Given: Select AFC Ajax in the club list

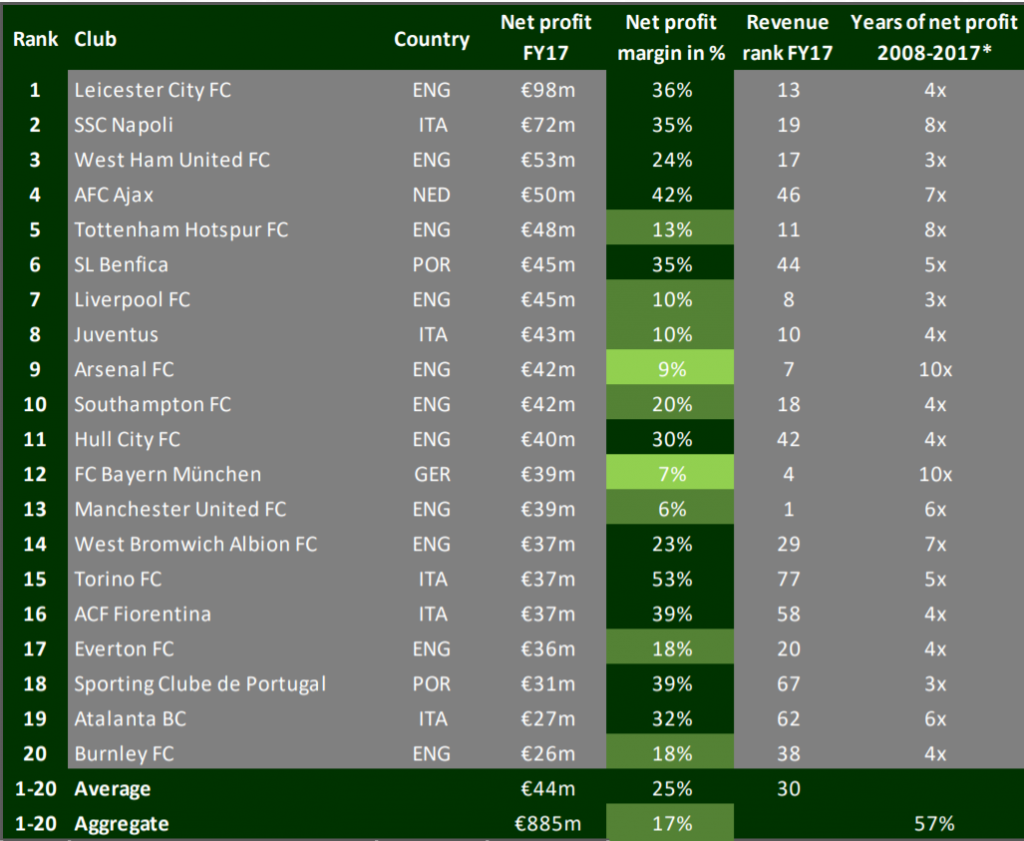Looking at the screenshot, I should 114,195.
